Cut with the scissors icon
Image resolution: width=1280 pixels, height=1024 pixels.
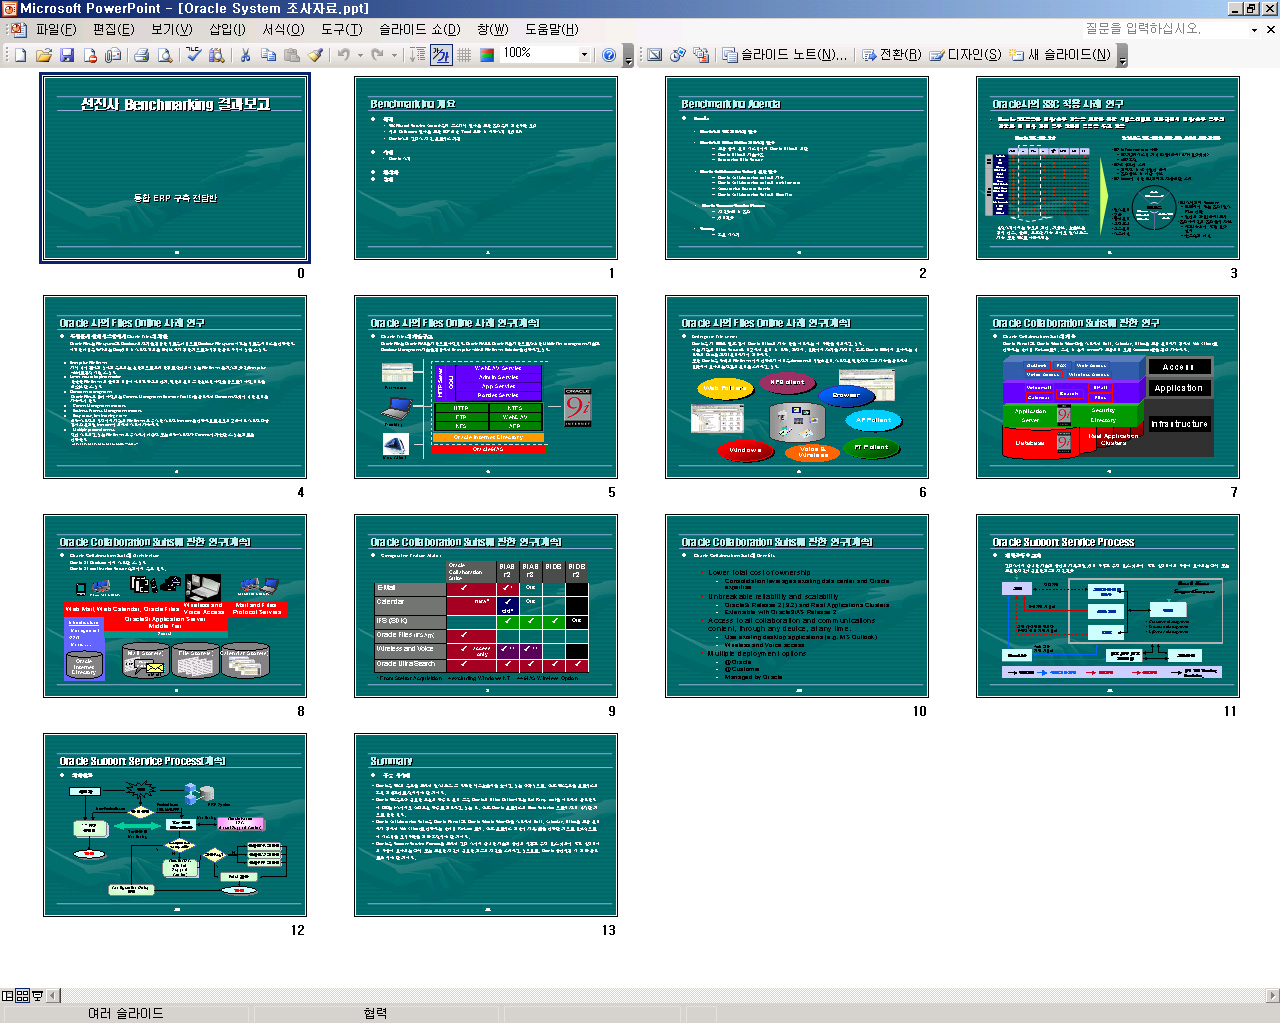coord(245,55)
